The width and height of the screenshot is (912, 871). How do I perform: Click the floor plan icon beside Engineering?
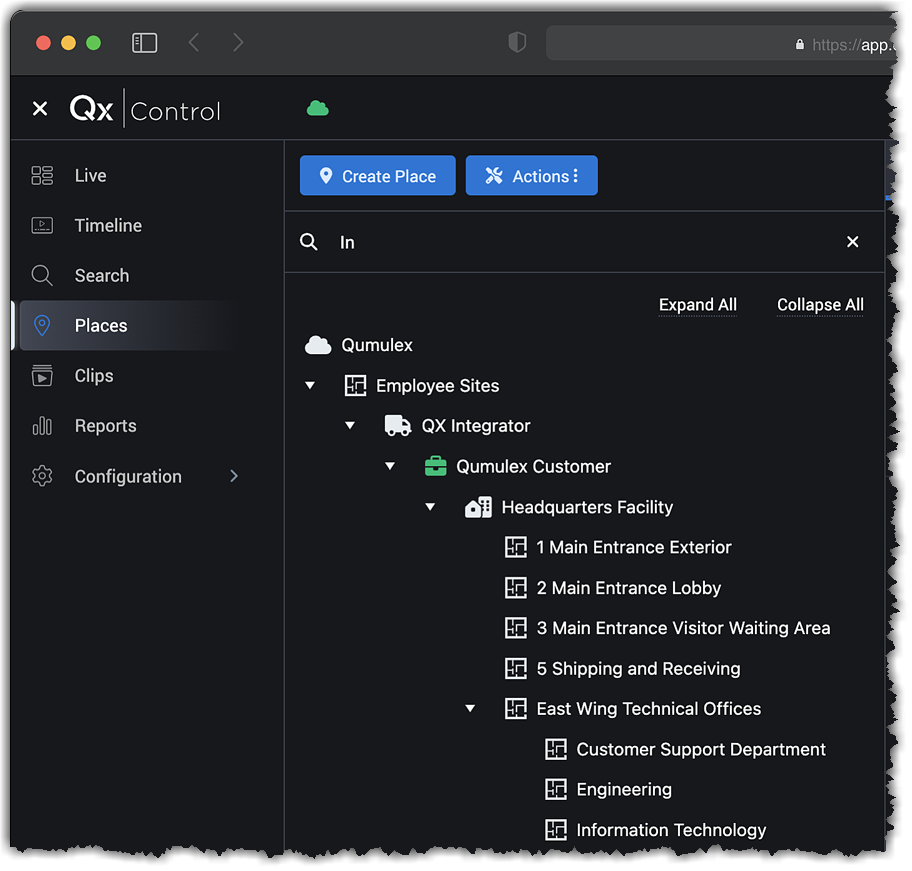556,790
